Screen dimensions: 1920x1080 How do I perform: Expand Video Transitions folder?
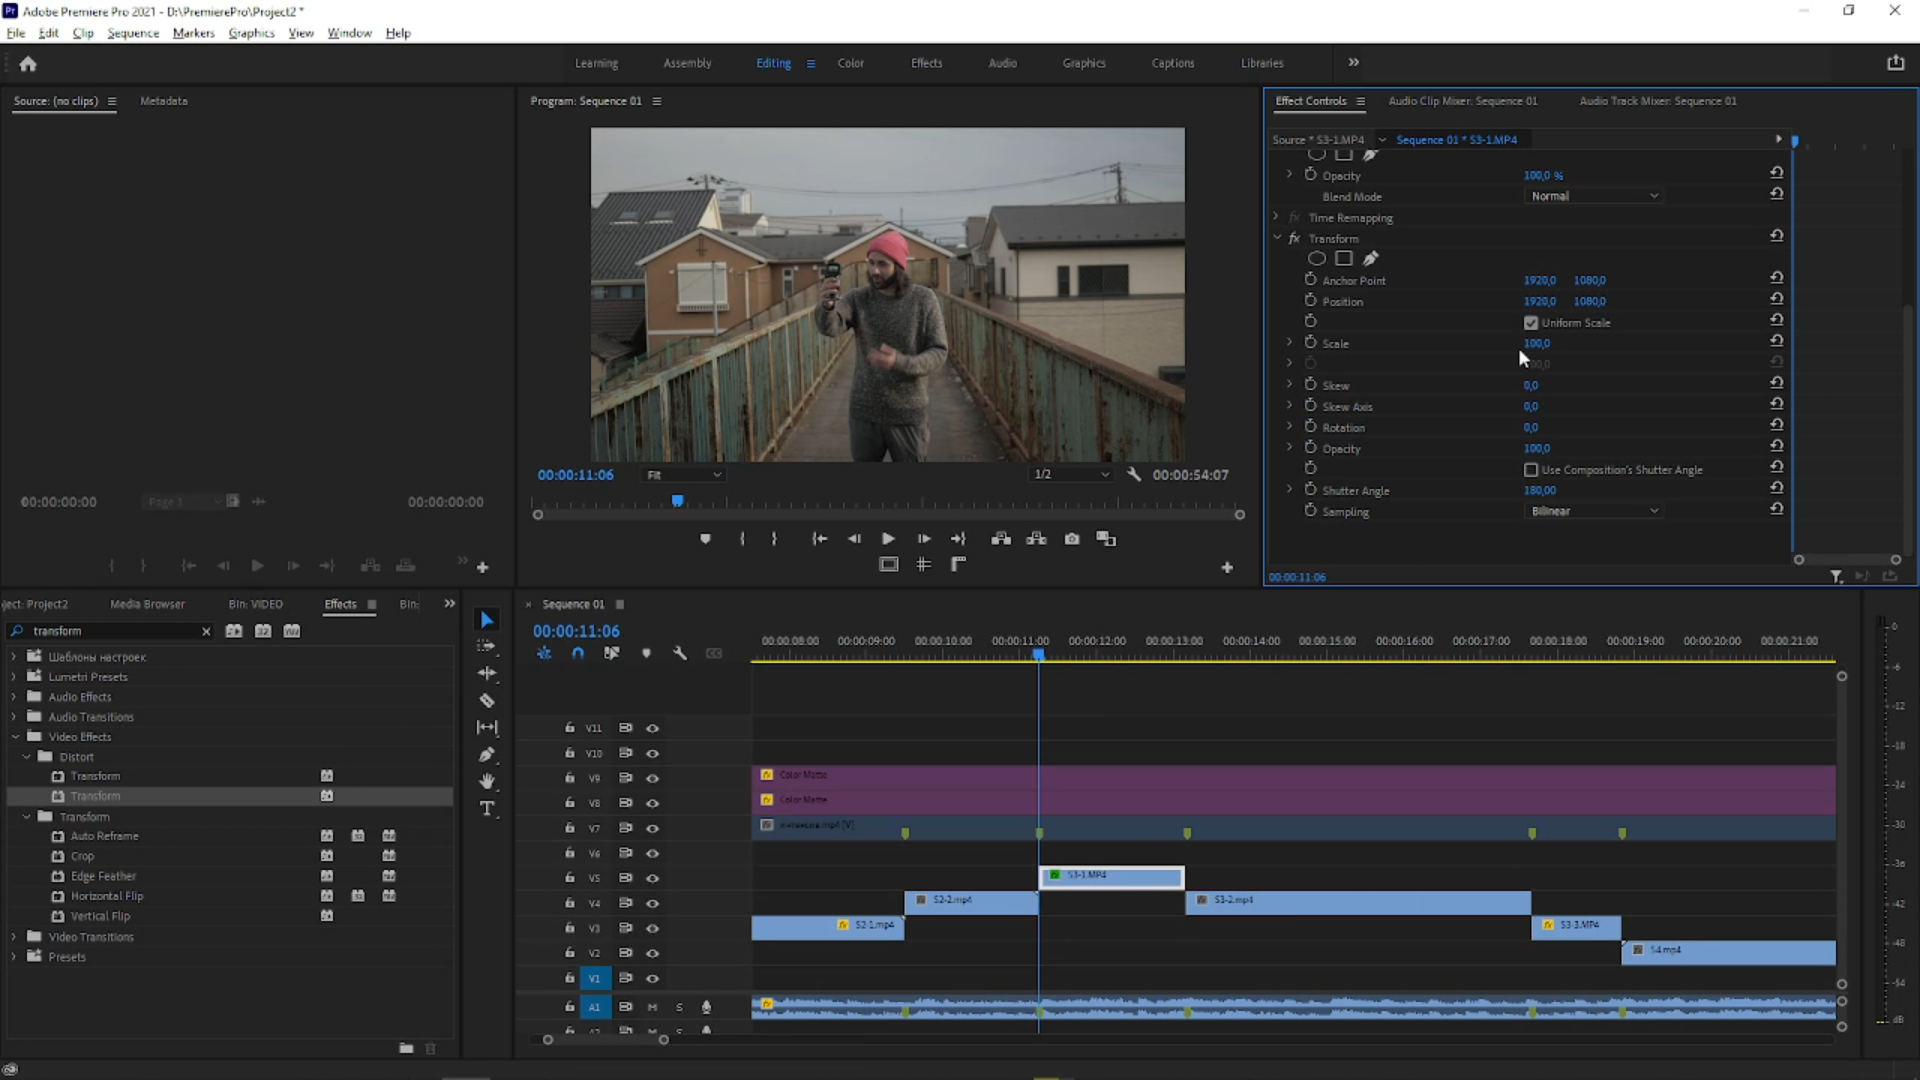point(14,937)
